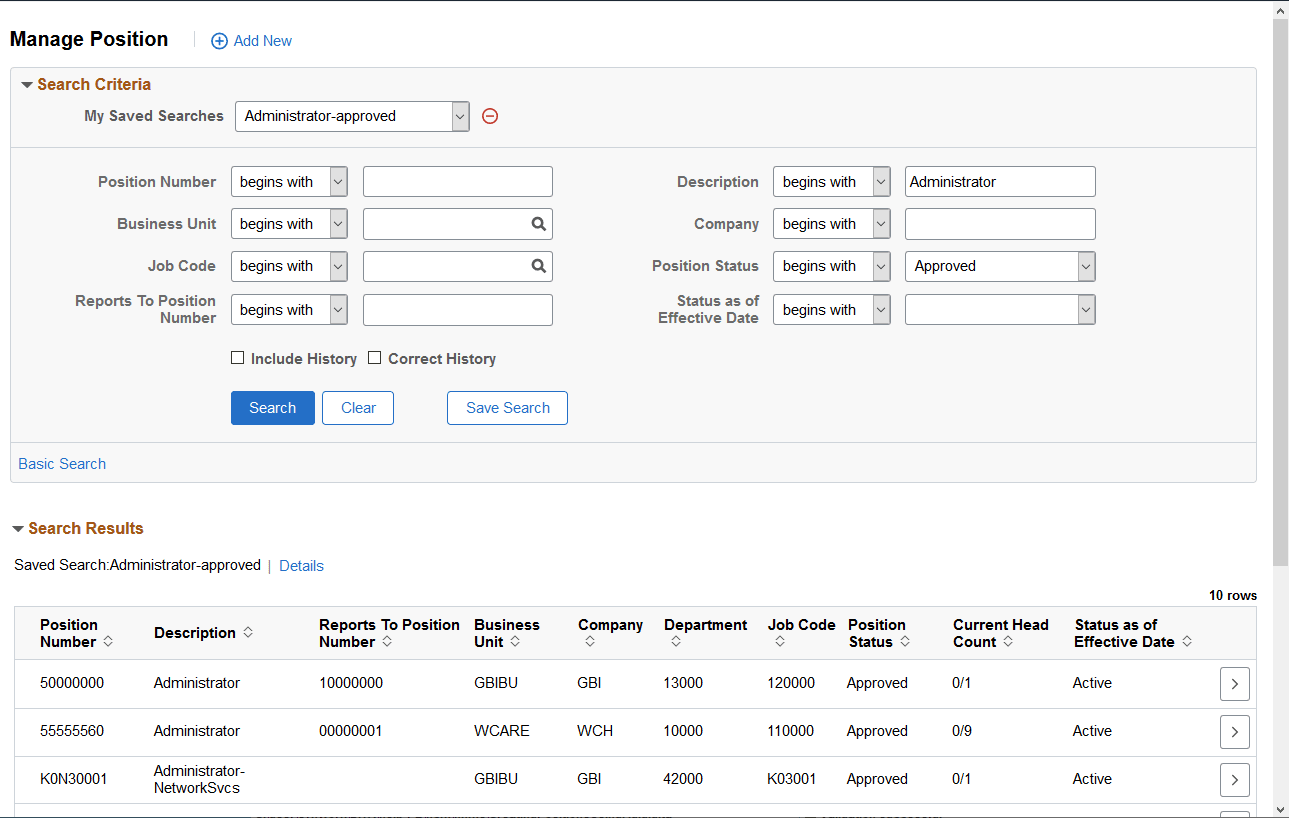The image size is (1289, 818).
Task: Open details chevron for Administrator-NetworkSvcs row
Action: point(1234,779)
